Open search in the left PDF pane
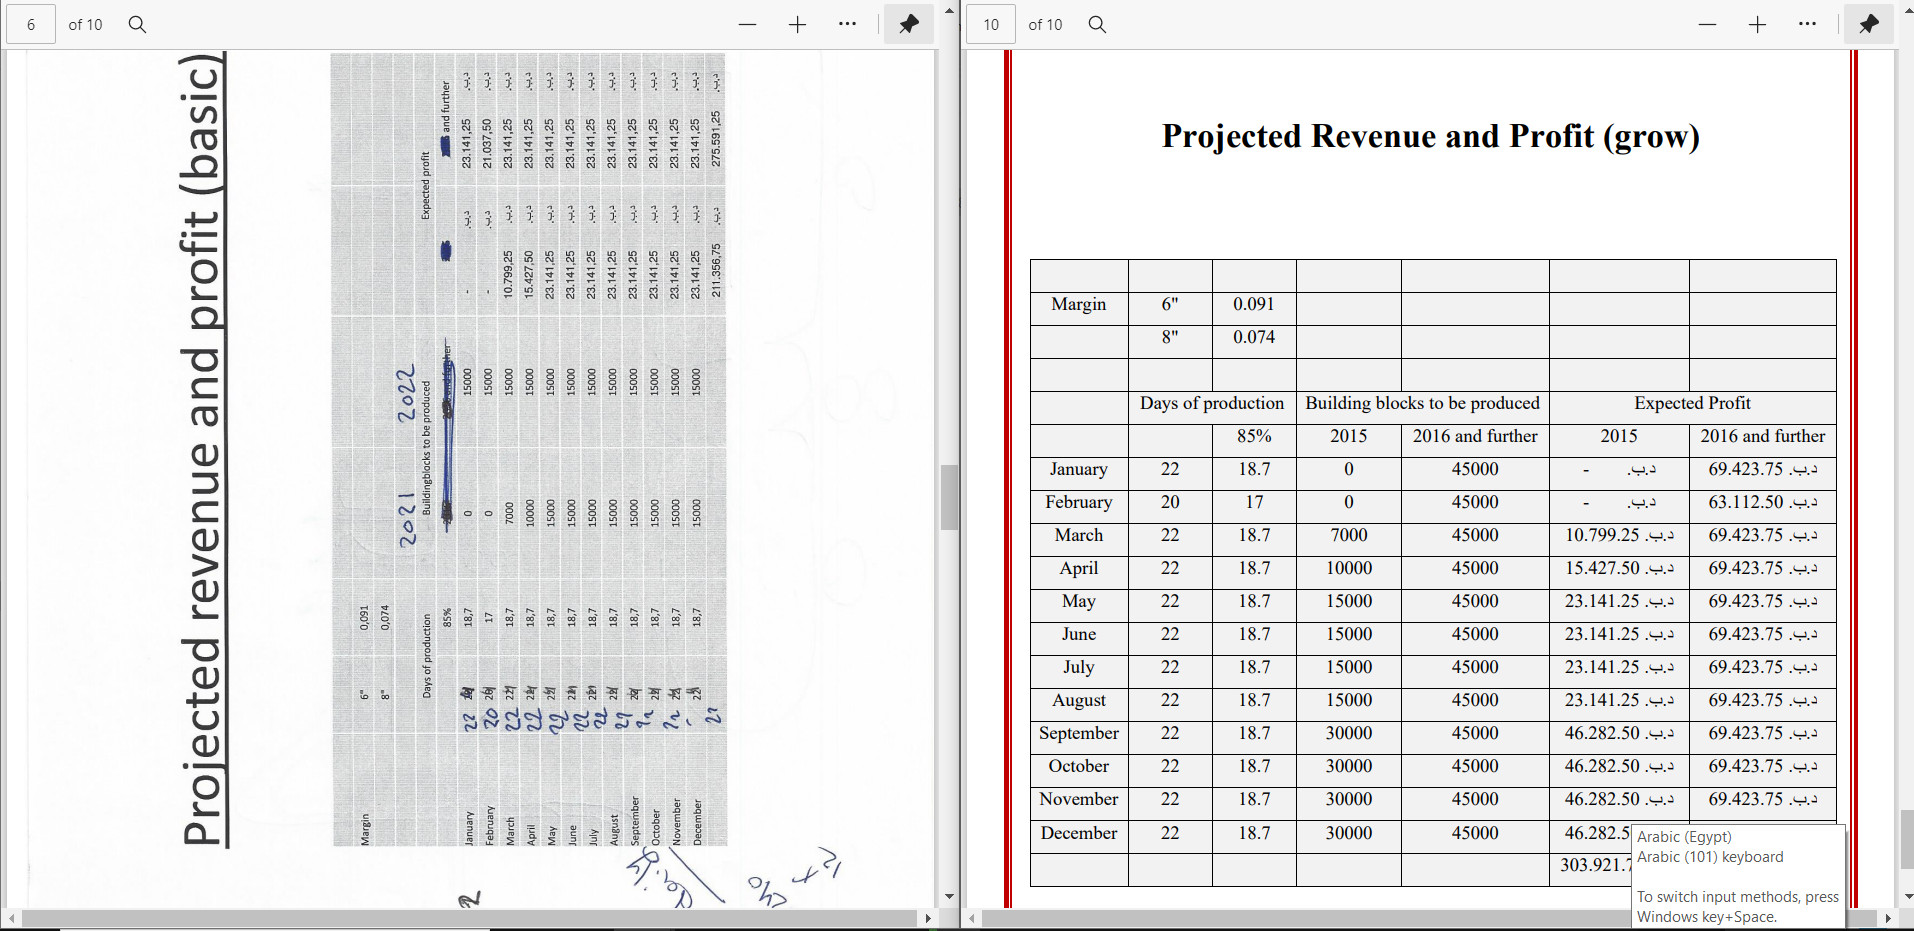The image size is (1914, 931). [x=137, y=24]
